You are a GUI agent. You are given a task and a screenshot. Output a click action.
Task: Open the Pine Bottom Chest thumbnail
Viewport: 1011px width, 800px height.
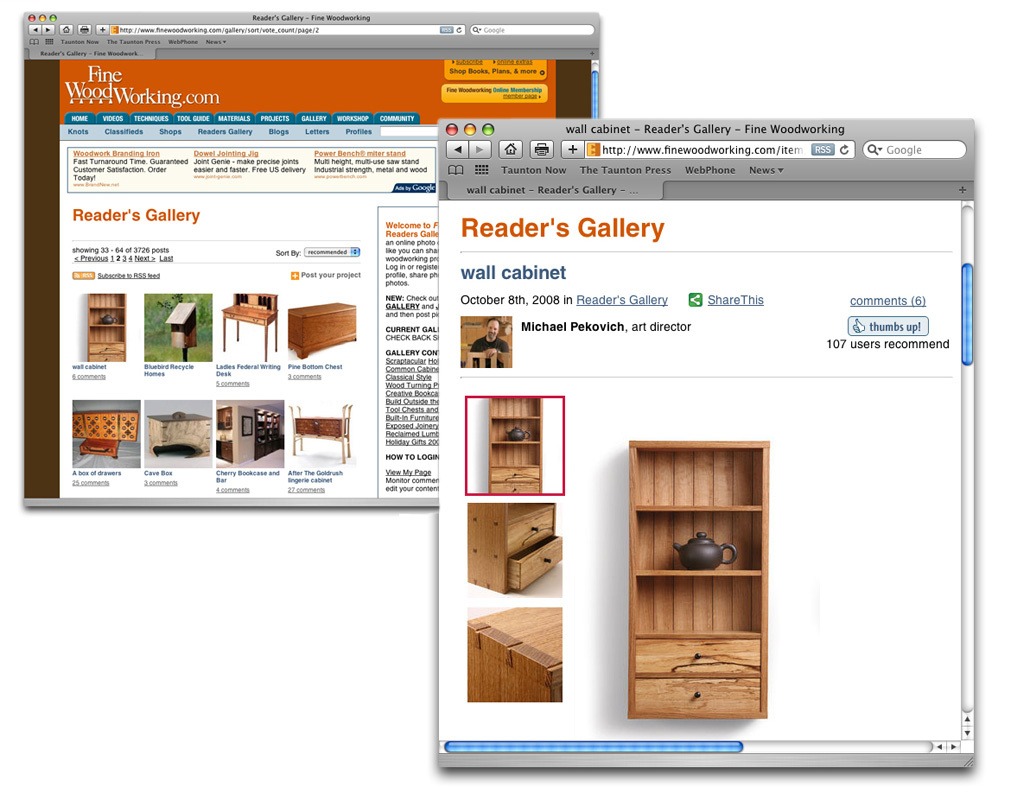coord(322,327)
